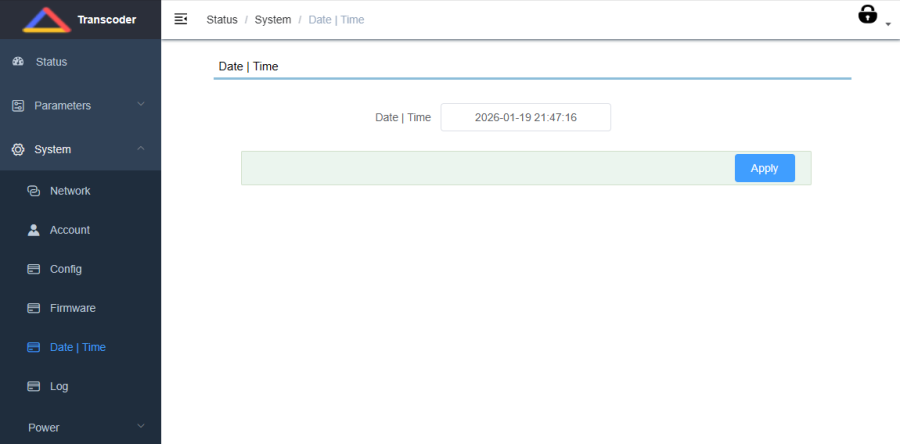Open the Config menu item

tap(66, 269)
